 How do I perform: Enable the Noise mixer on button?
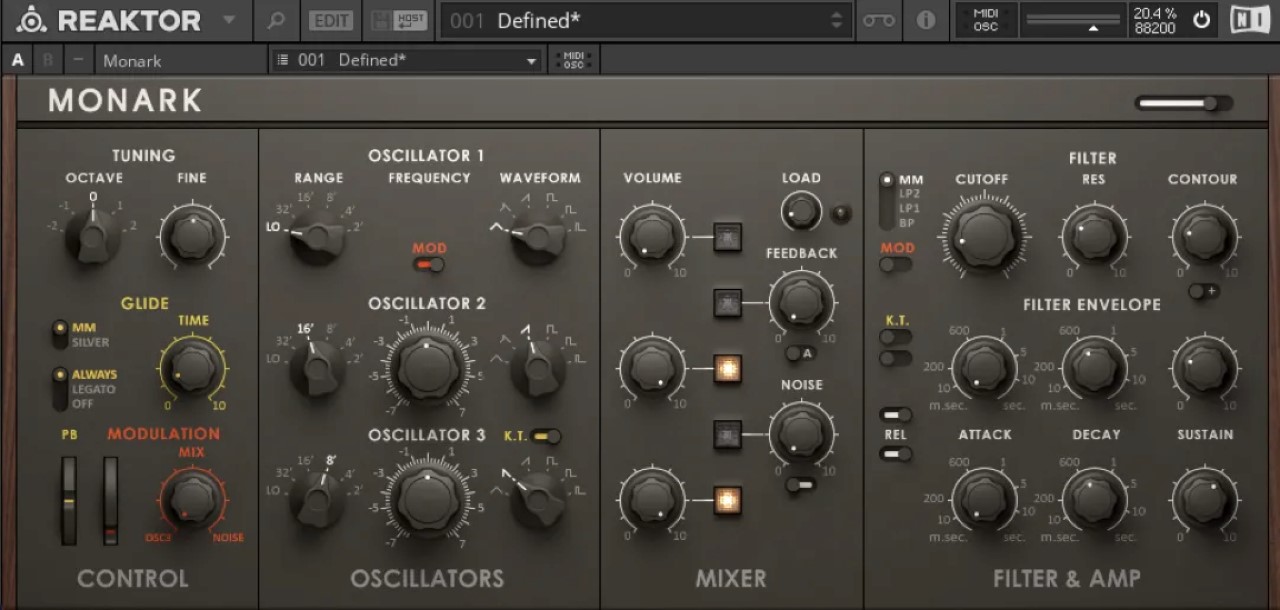pos(728,433)
